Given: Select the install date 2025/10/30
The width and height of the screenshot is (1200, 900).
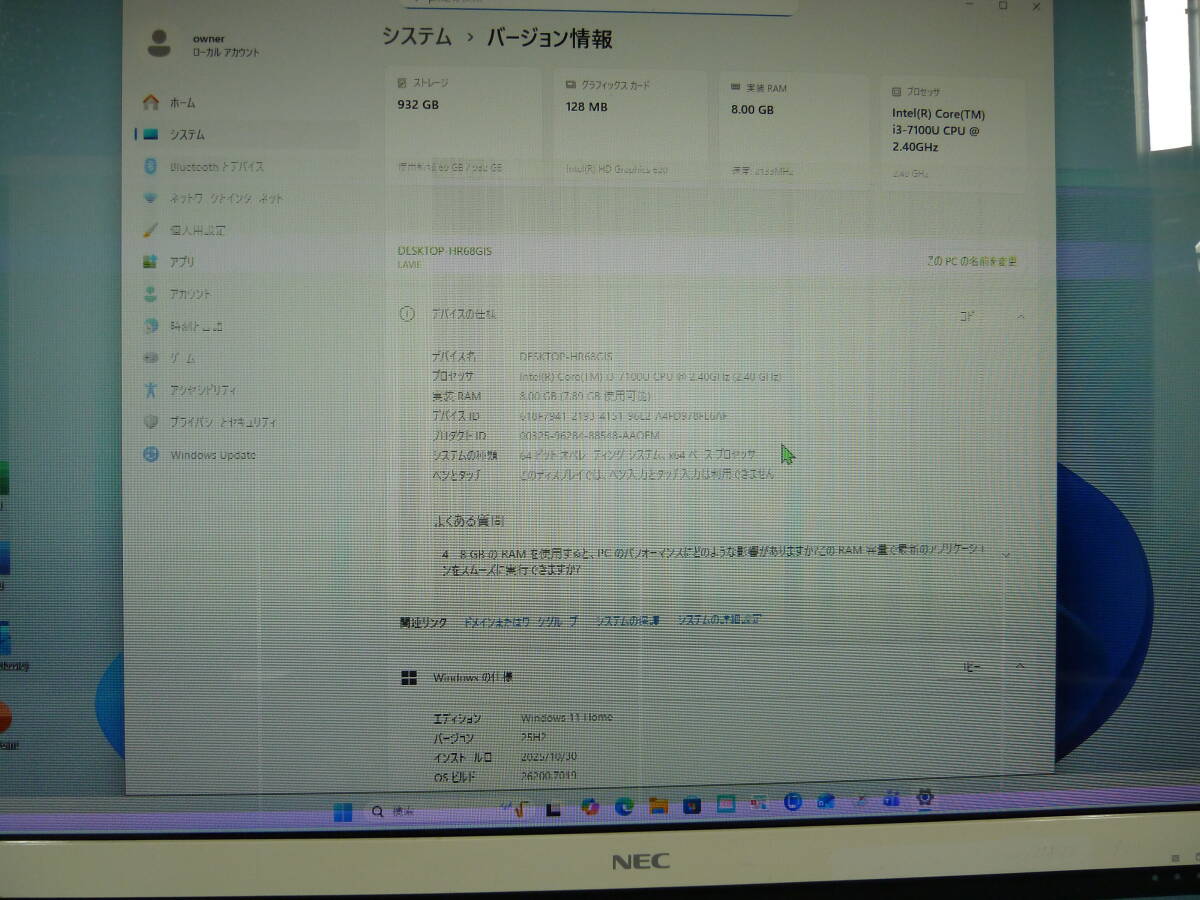Looking at the screenshot, I should (x=549, y=757).
